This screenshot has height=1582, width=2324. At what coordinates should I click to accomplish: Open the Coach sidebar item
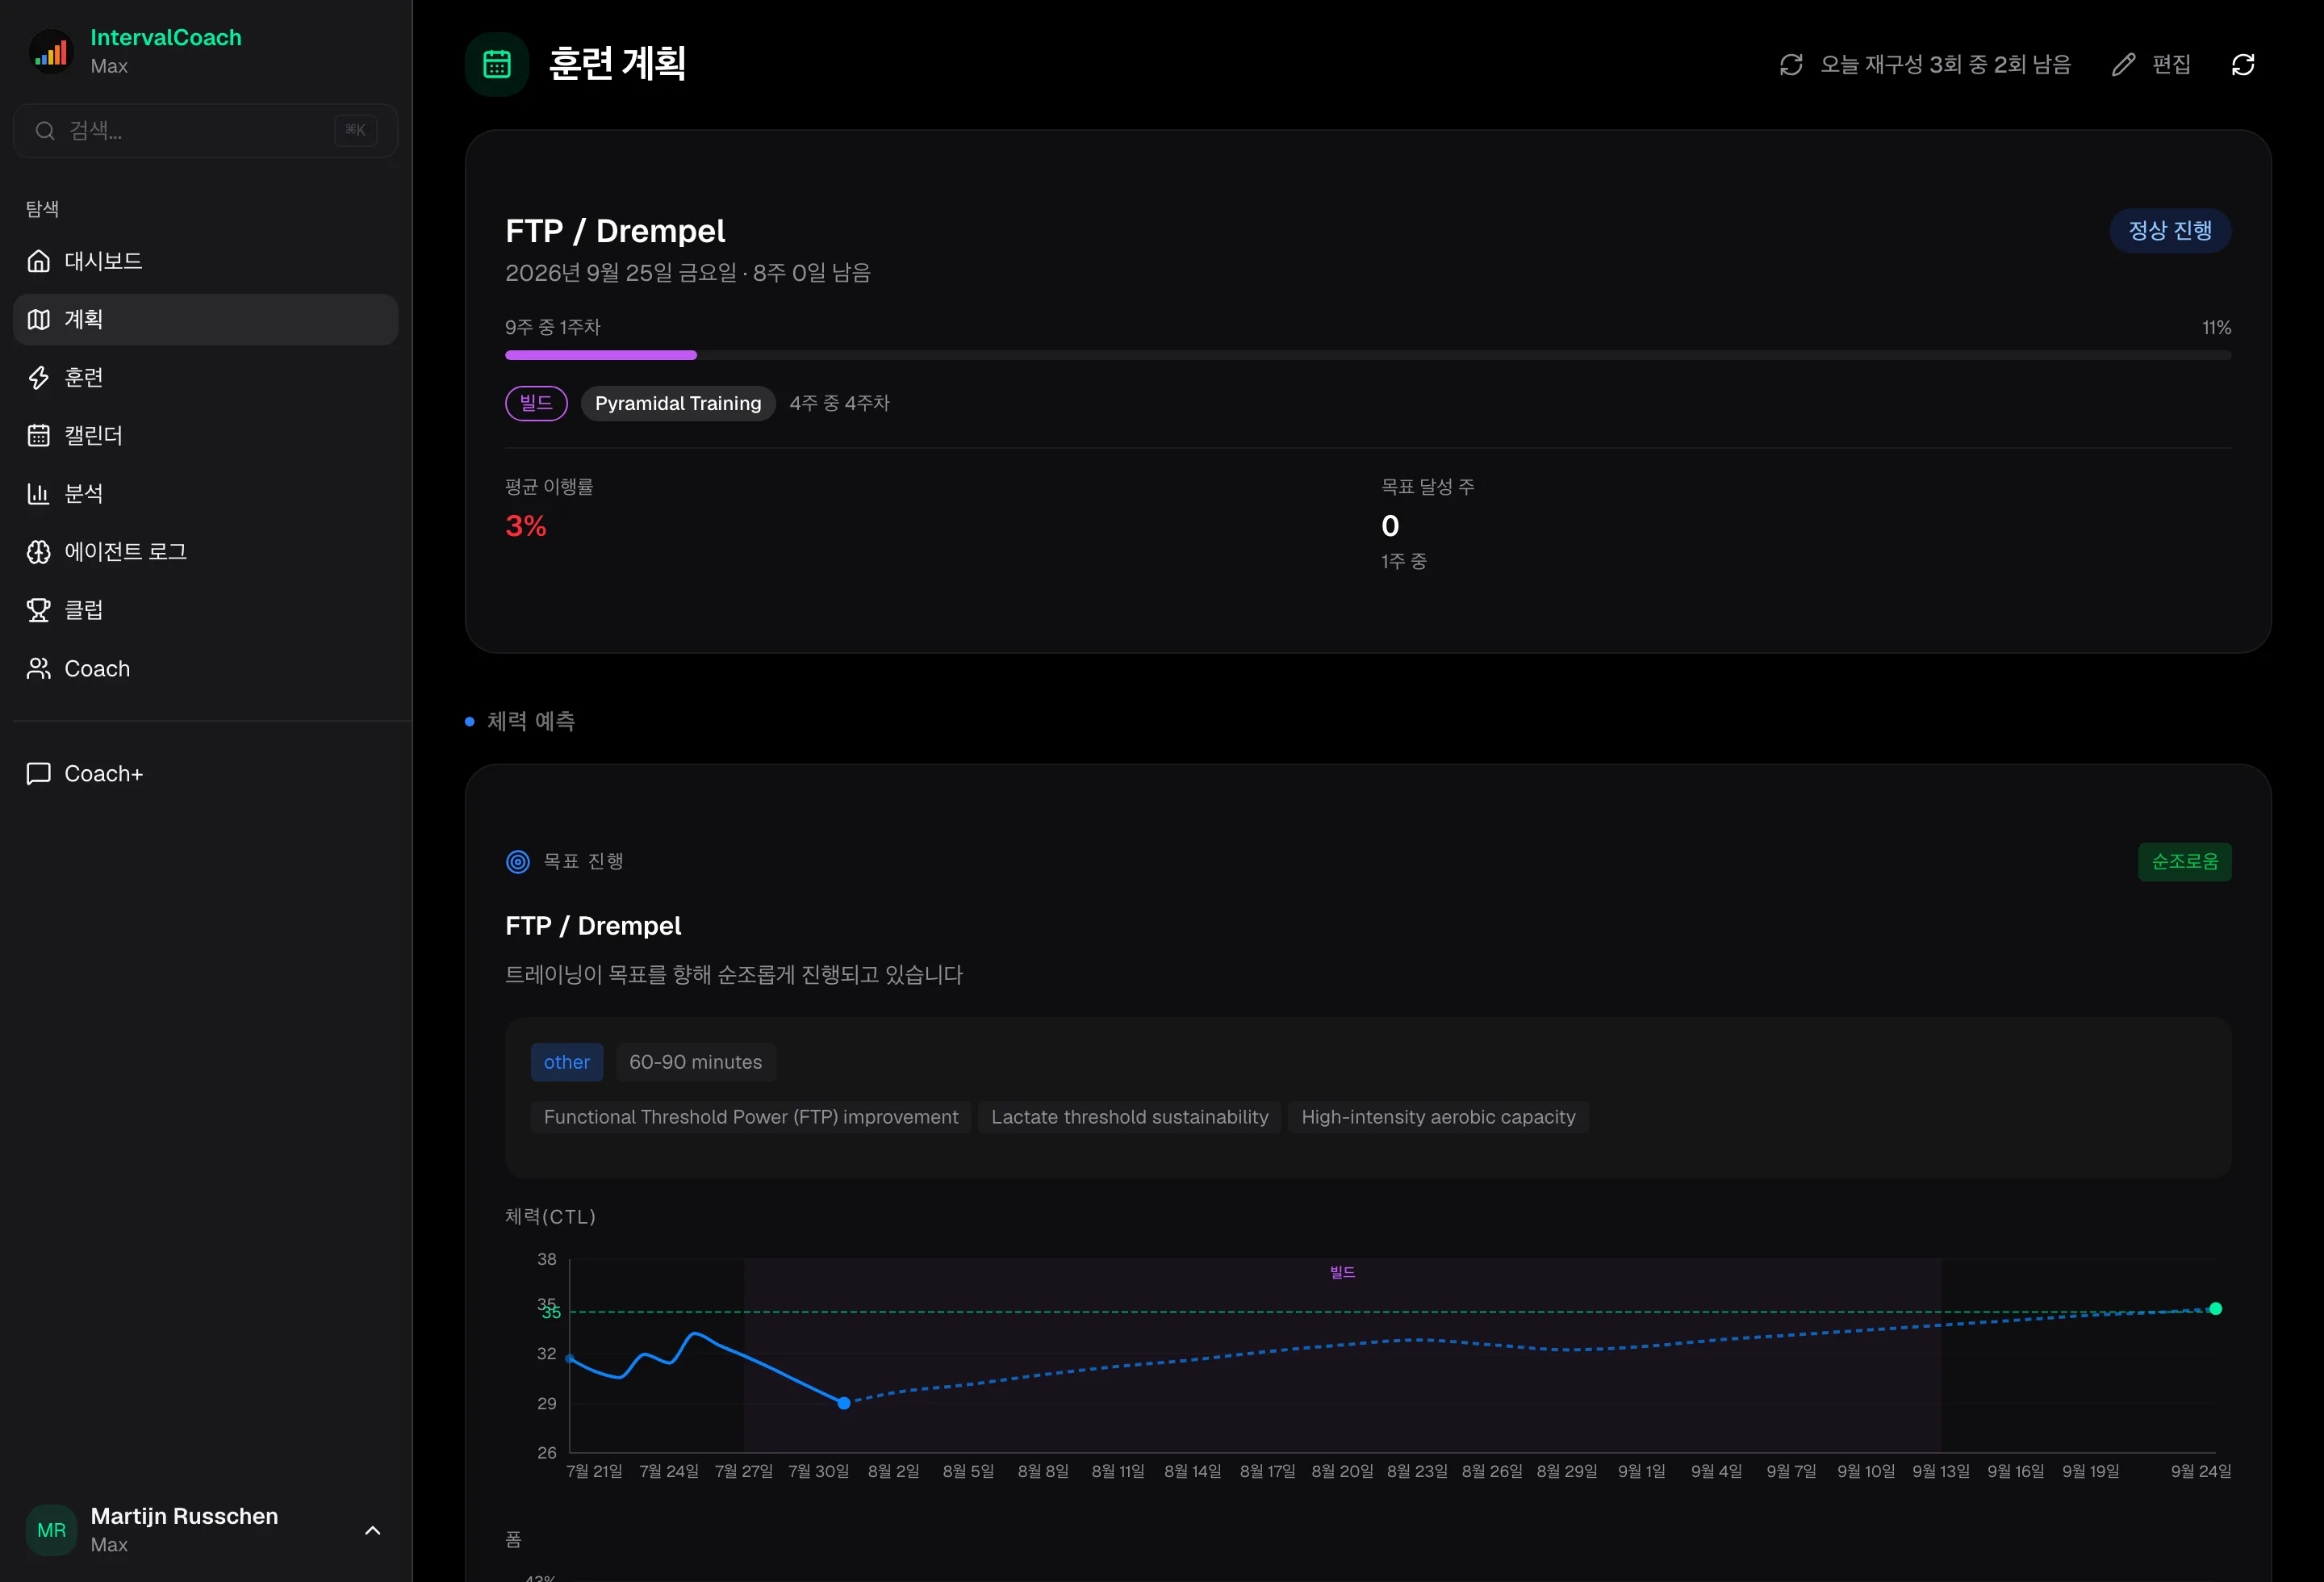(x=206, y=668)
